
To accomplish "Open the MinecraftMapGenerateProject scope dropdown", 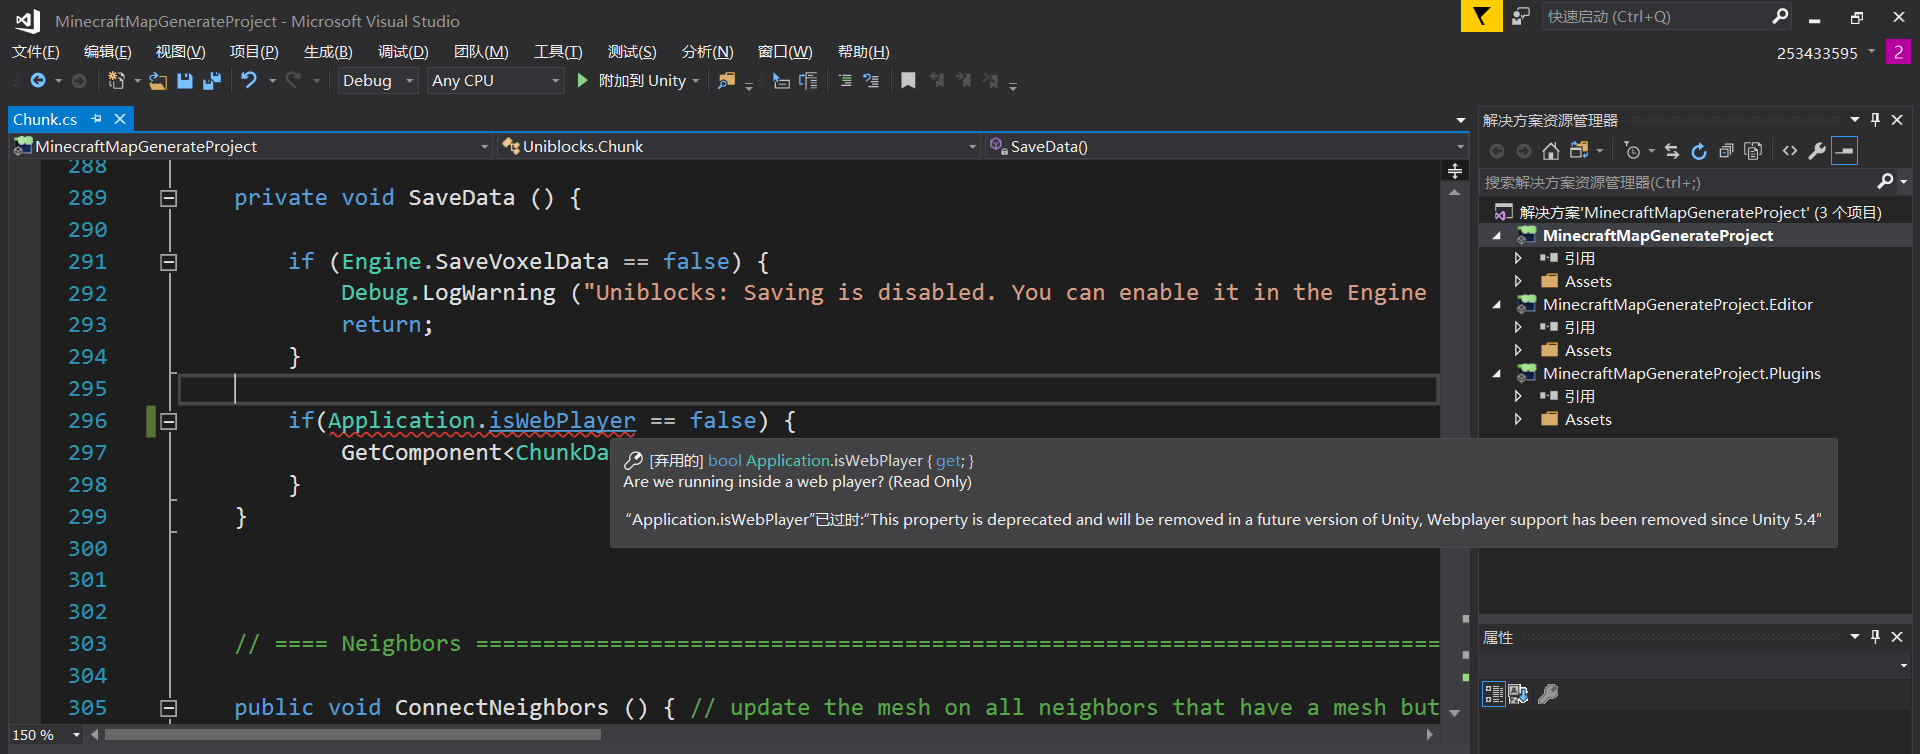I will (252, 146).
